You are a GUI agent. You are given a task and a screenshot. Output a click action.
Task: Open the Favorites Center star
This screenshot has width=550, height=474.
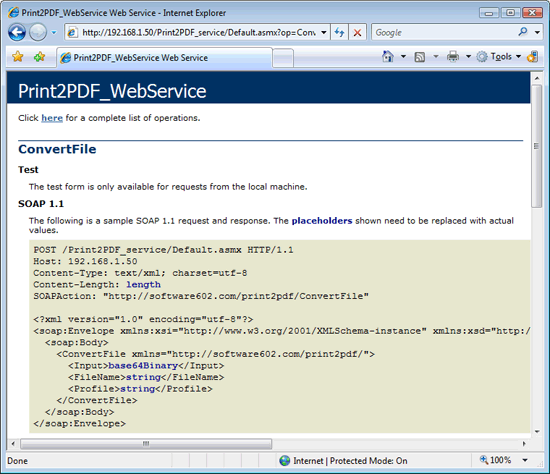(x=18, y=56)
